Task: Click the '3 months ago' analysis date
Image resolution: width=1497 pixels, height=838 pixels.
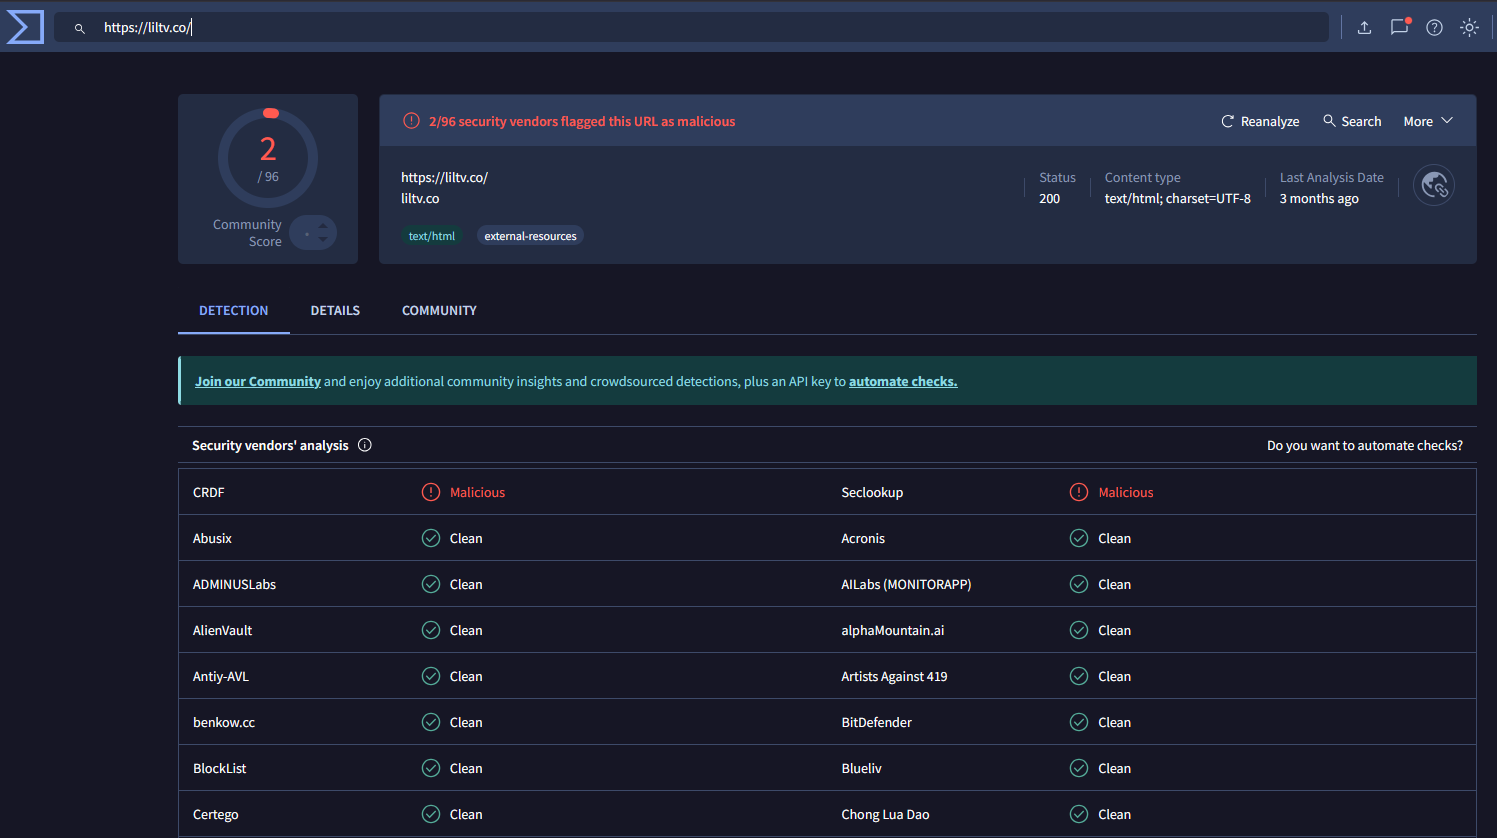Action: tap(1319, 198)
